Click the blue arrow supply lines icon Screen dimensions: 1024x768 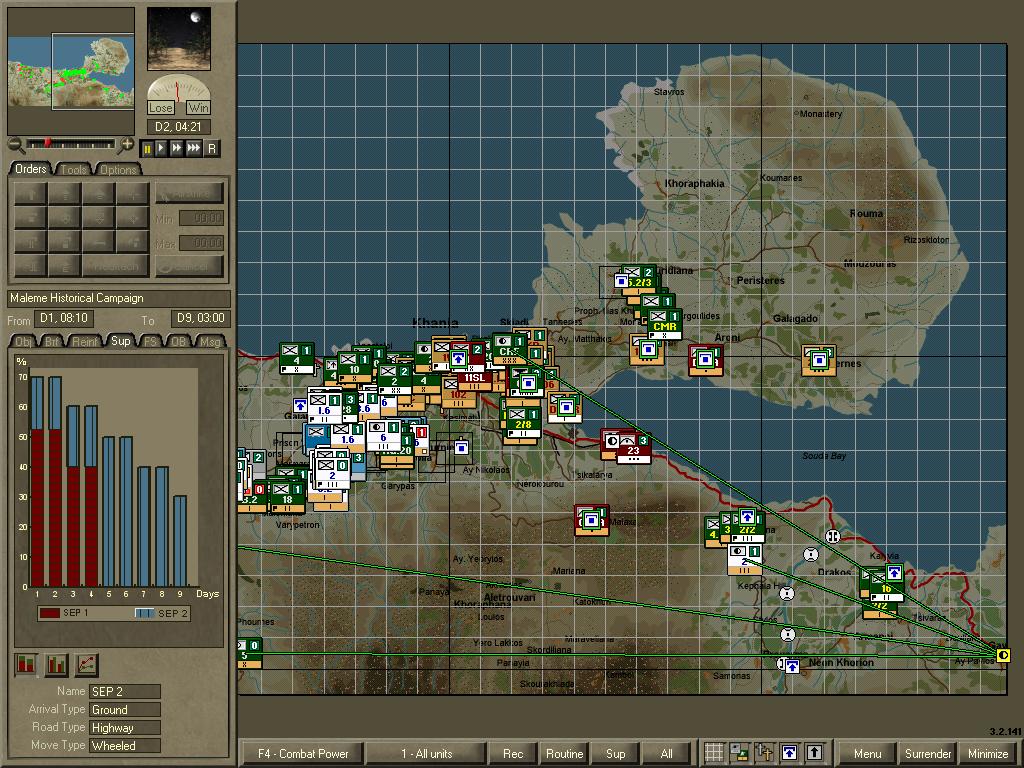pos(789,752)
